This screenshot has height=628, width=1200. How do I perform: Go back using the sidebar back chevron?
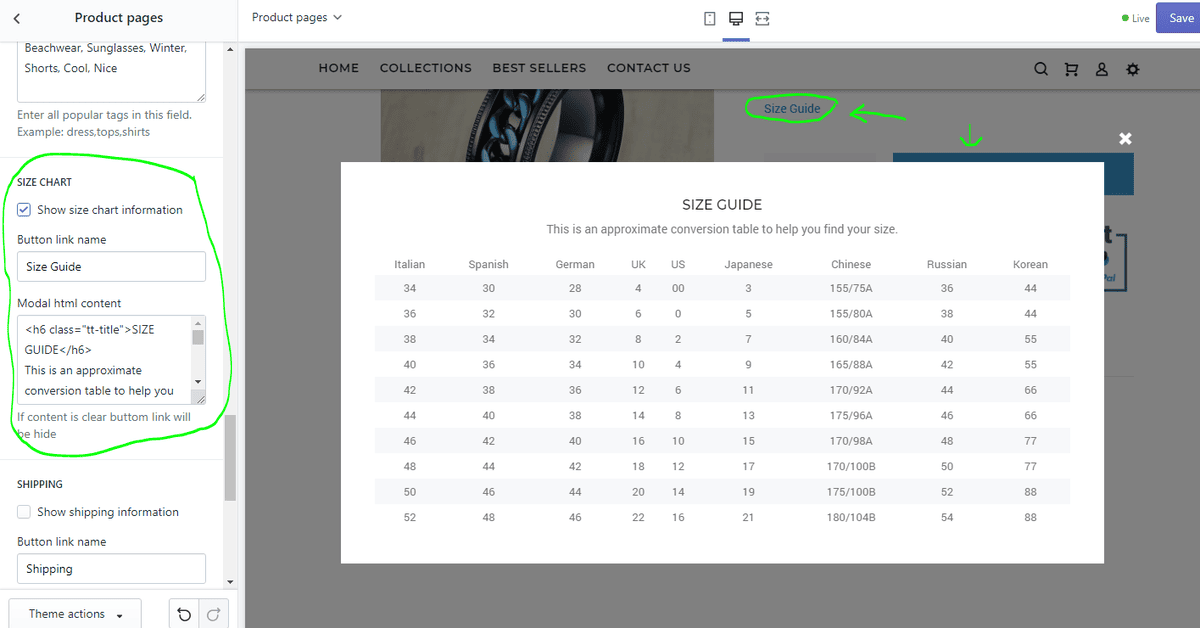click(x=17, y=18)
